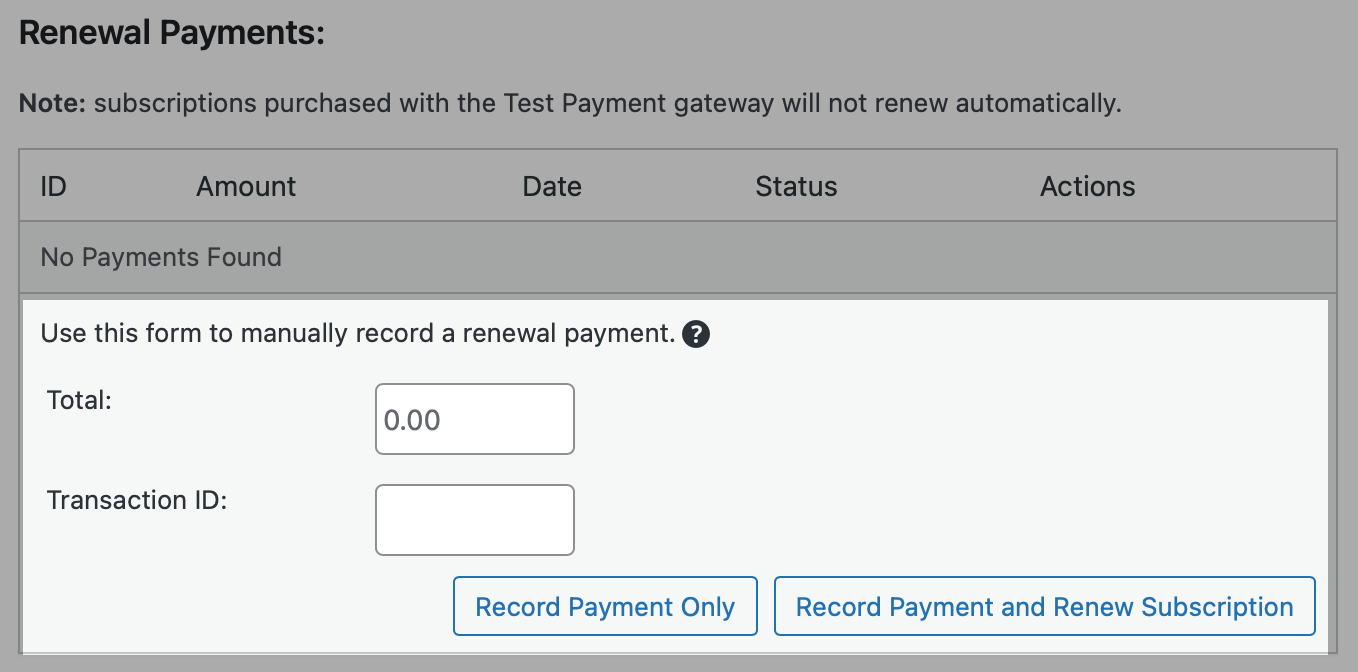Select the ID column header
Screen dimensions: 1358x672
(x=53, y=186)
